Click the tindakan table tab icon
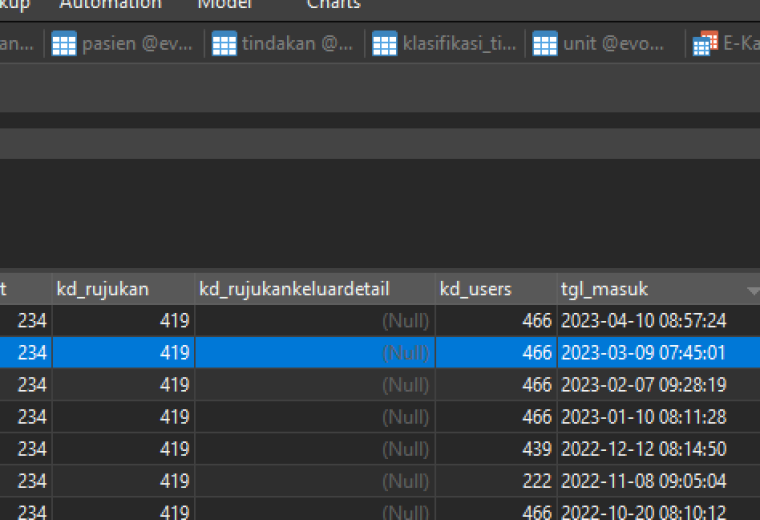Screen dimensions: 760x520 [224, 44]
